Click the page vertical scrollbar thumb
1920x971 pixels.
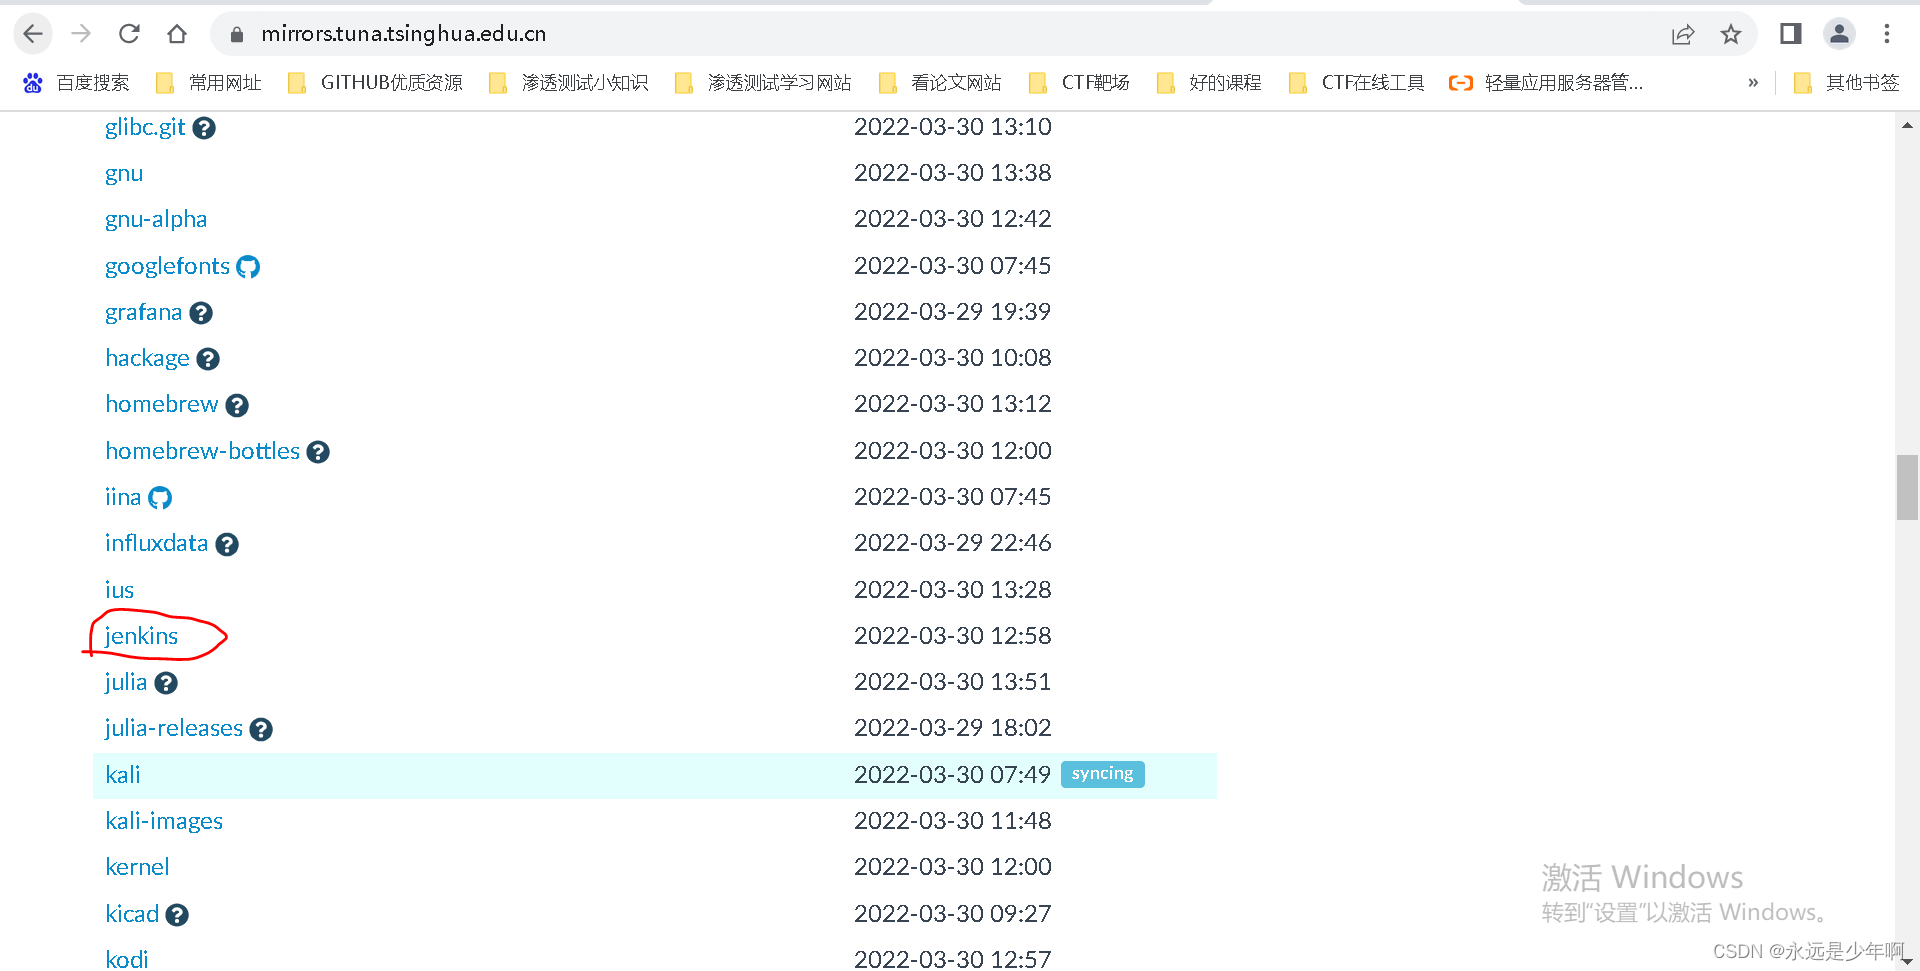coord(1907,487)
